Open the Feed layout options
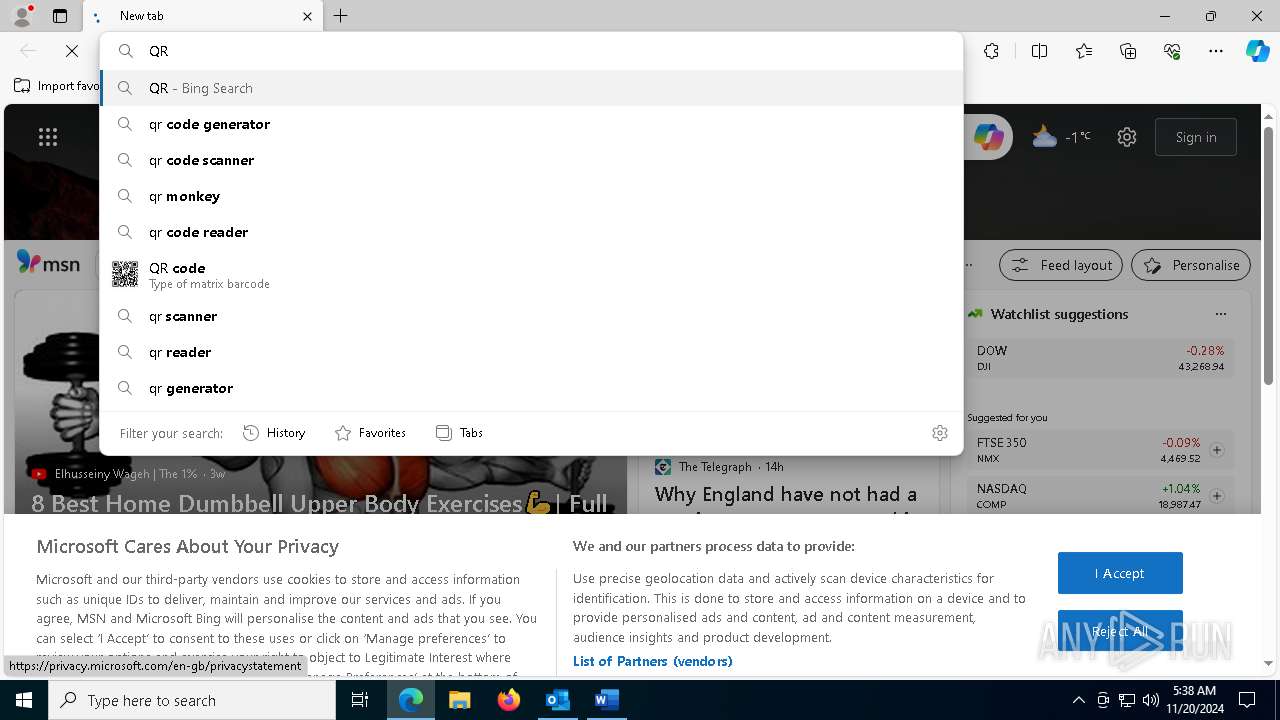 pyautogui.click(x=1061, y=265)
